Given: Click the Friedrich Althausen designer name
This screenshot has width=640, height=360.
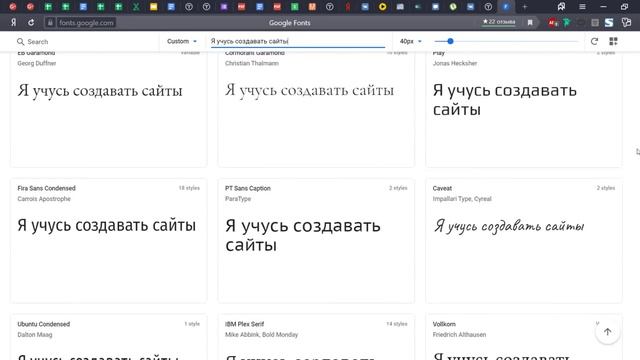Looking at the screenshot, I should (x=459, y=335).
